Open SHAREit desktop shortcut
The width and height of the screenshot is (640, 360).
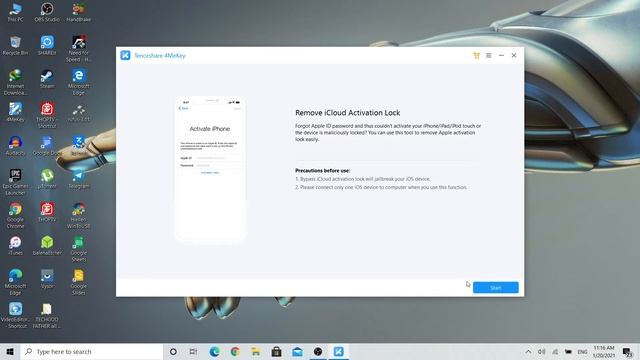(47, 45)
